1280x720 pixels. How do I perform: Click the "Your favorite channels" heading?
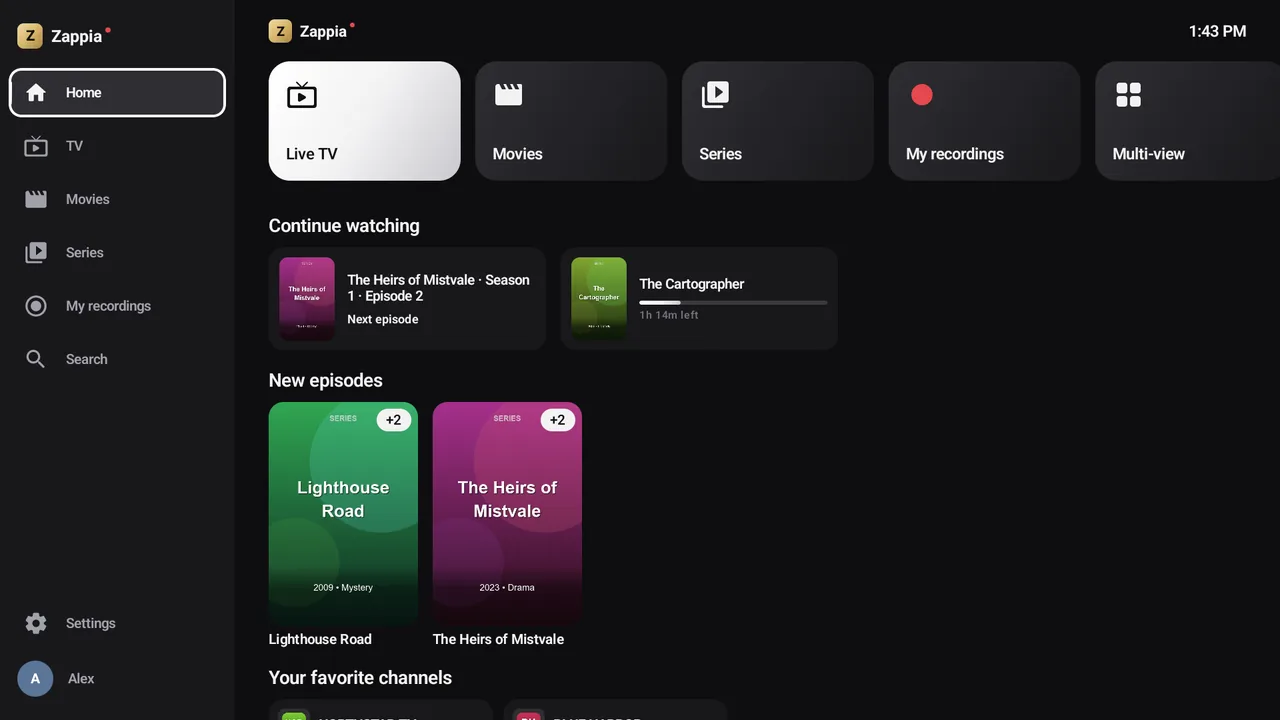click(360, 678)
